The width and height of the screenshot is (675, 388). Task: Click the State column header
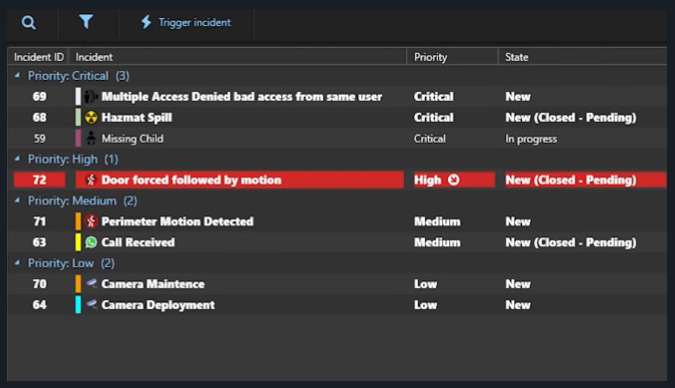click(582, 57)
